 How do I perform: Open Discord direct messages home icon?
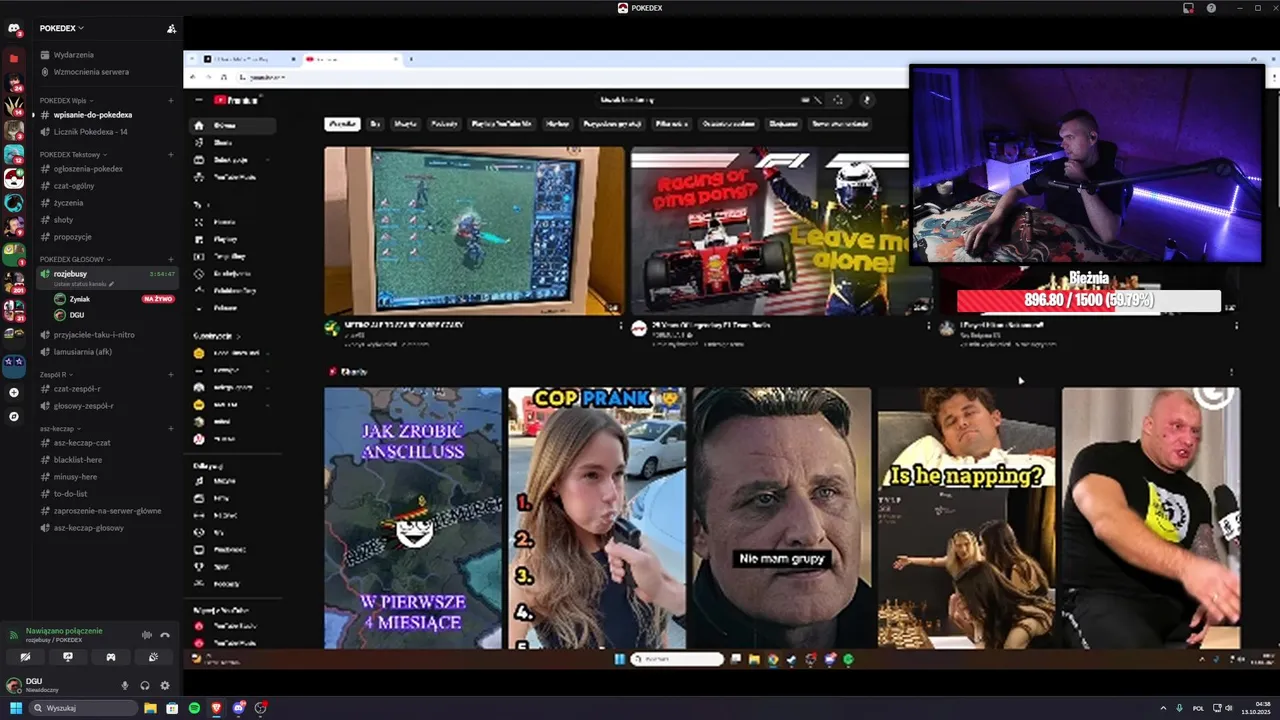tap(14, 29)
